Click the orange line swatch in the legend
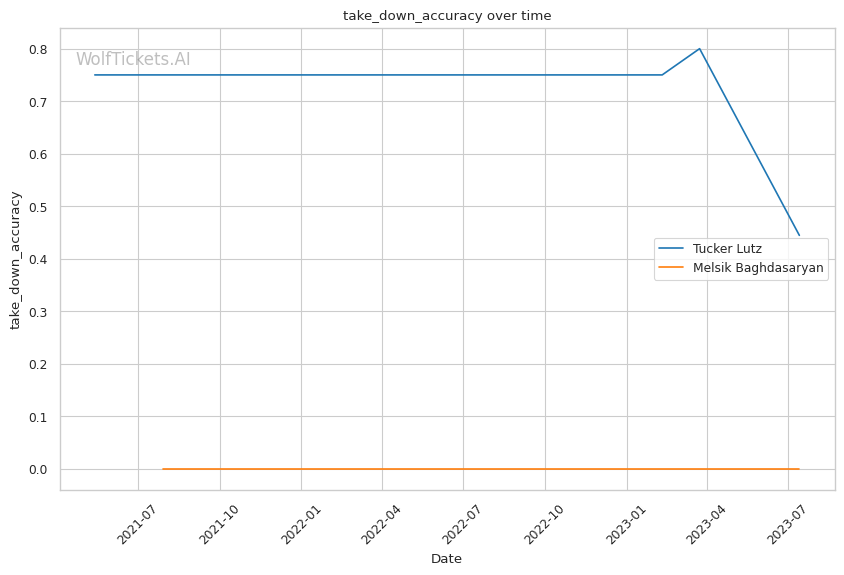 pos(671,268)
